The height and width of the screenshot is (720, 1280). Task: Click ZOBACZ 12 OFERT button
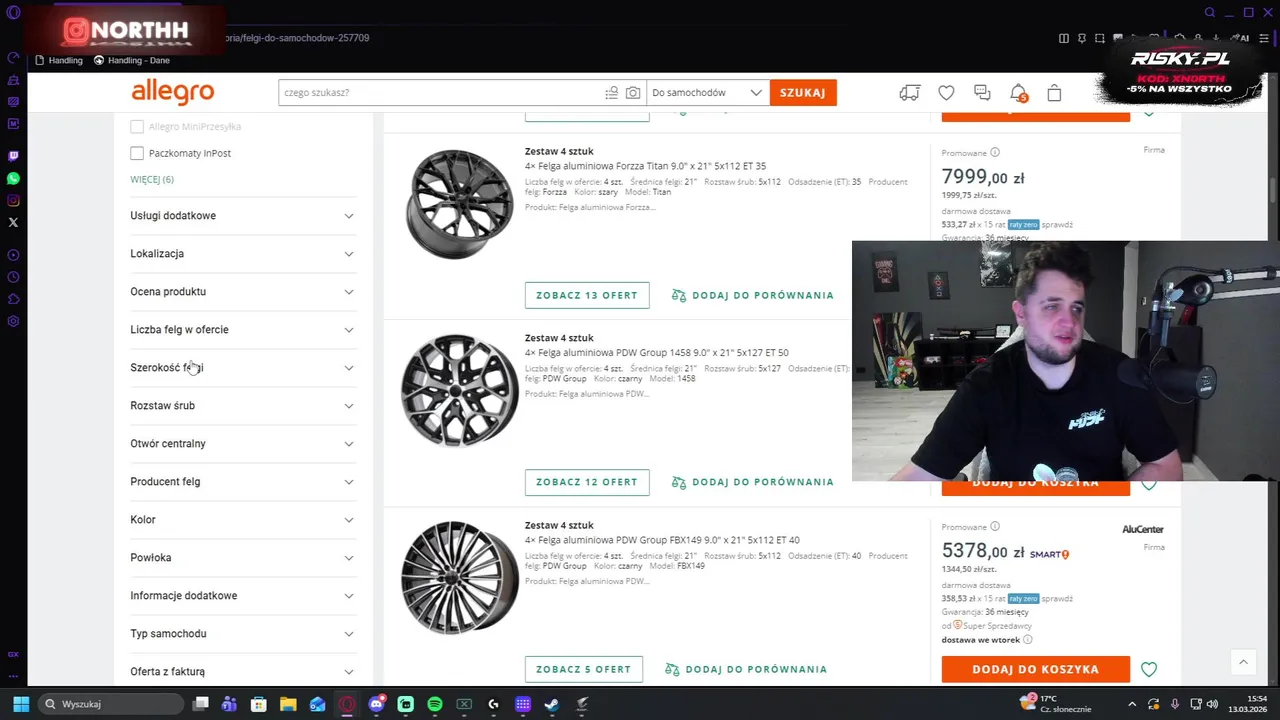click(x=587, y=482)
